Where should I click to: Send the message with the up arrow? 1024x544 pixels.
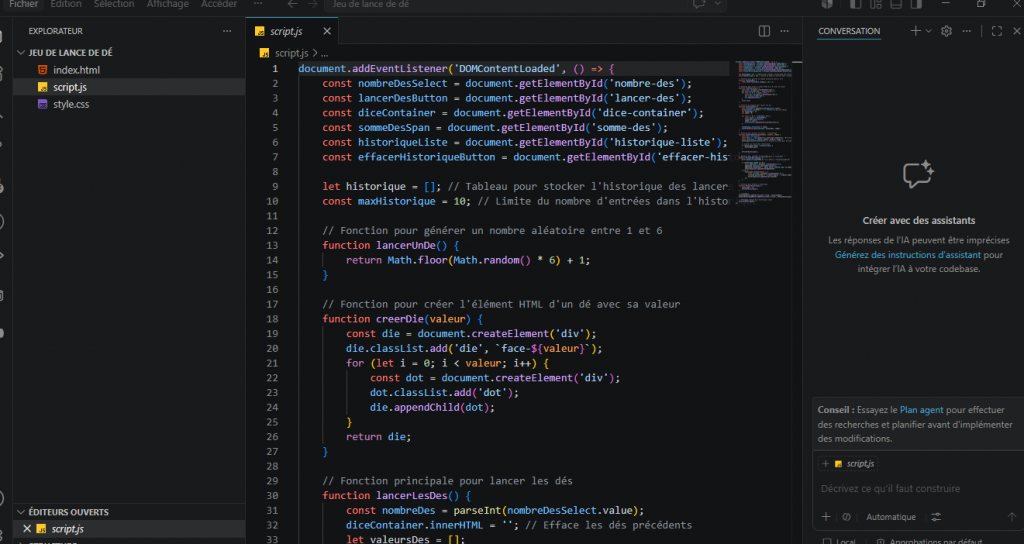coord(1012,517)
